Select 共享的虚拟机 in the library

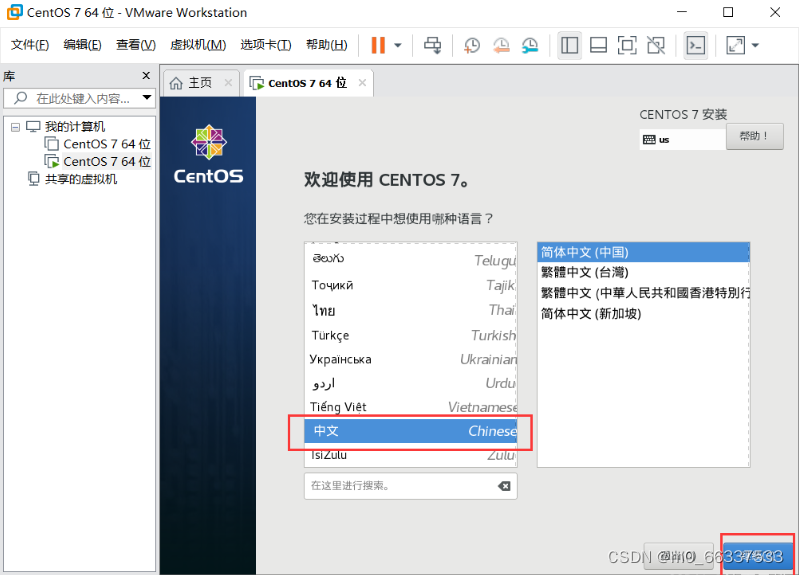81,179
